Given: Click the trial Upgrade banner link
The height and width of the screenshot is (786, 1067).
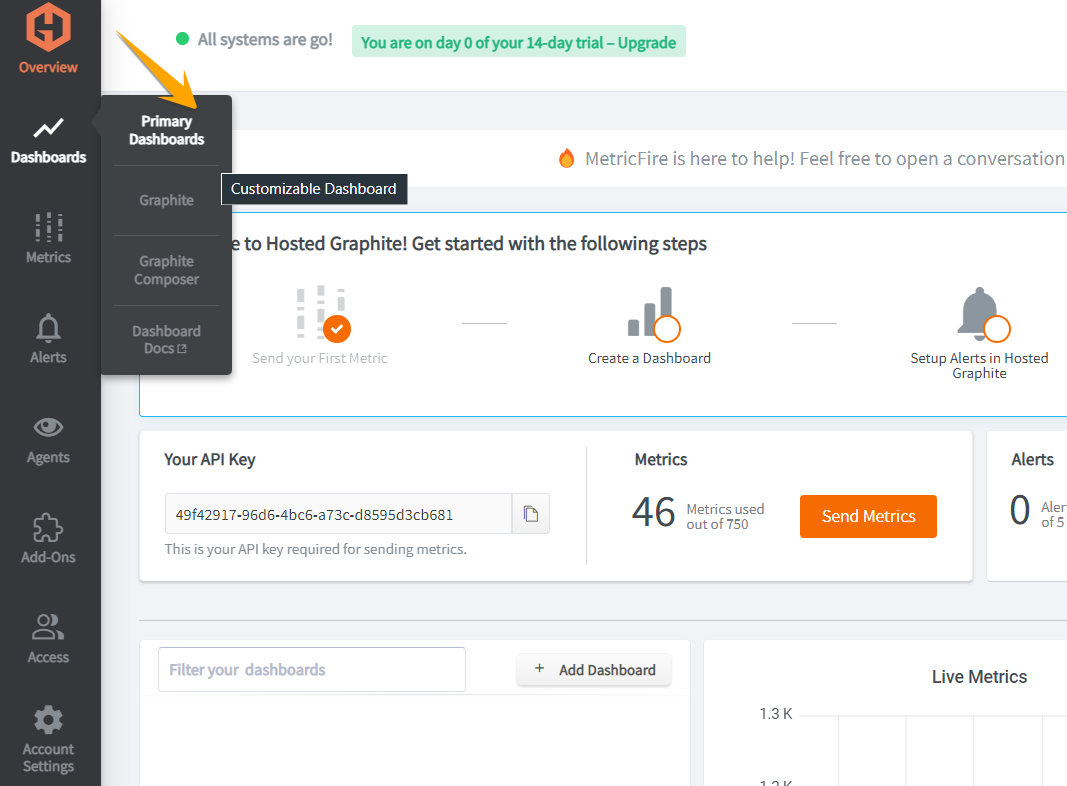Looking at the screenshot, I should pyautogui.click(x=519, y=42).
